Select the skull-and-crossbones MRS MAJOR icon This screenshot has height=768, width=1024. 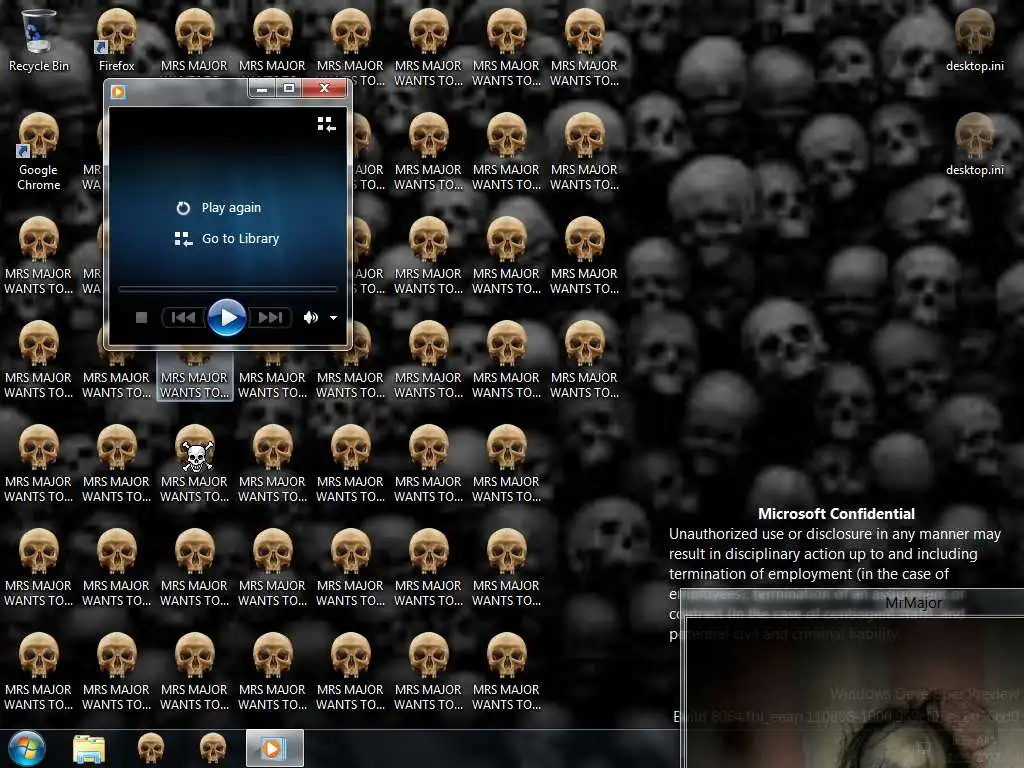point(195,464)
